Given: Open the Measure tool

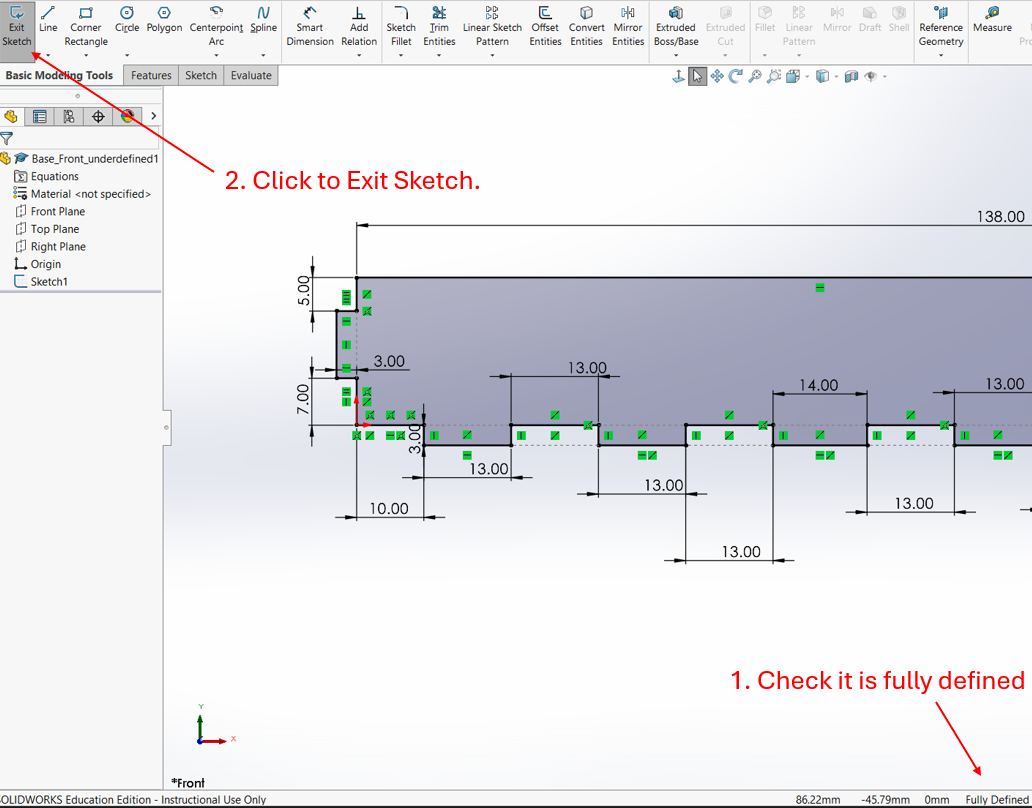Looking at the screenshot, I should tap(992, 20).
